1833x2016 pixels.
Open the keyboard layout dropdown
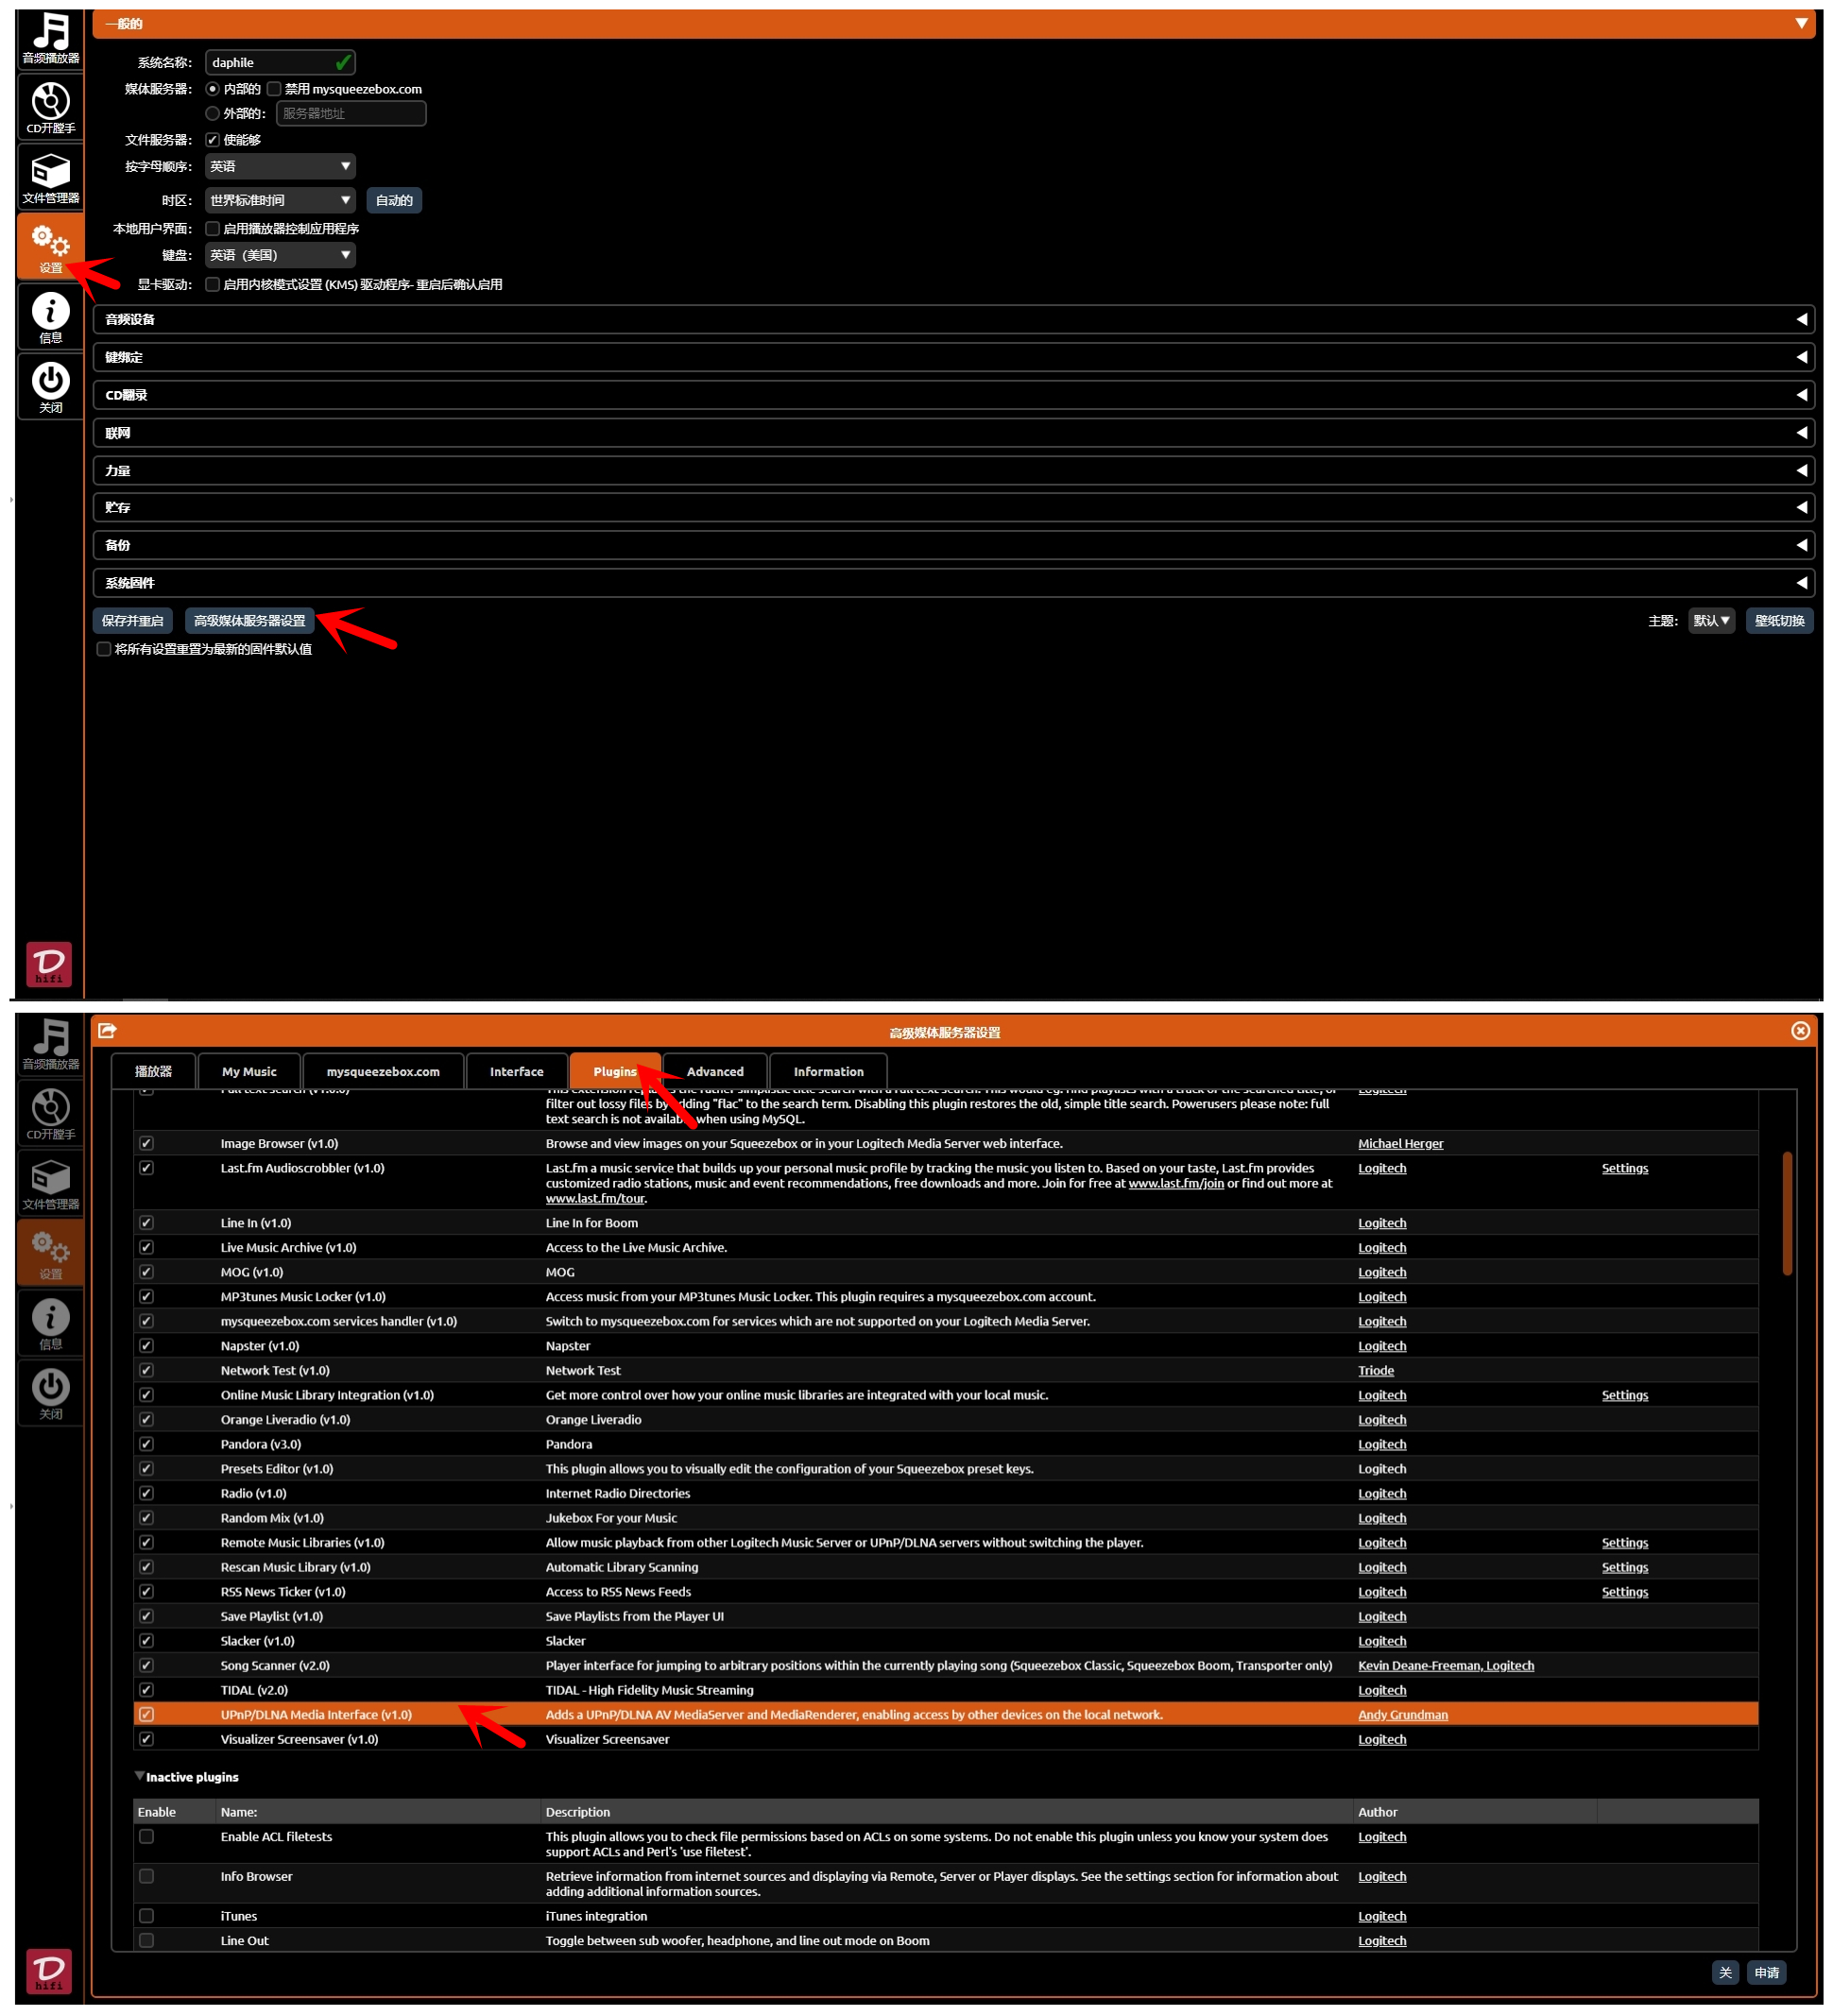(x=280, y=255)
